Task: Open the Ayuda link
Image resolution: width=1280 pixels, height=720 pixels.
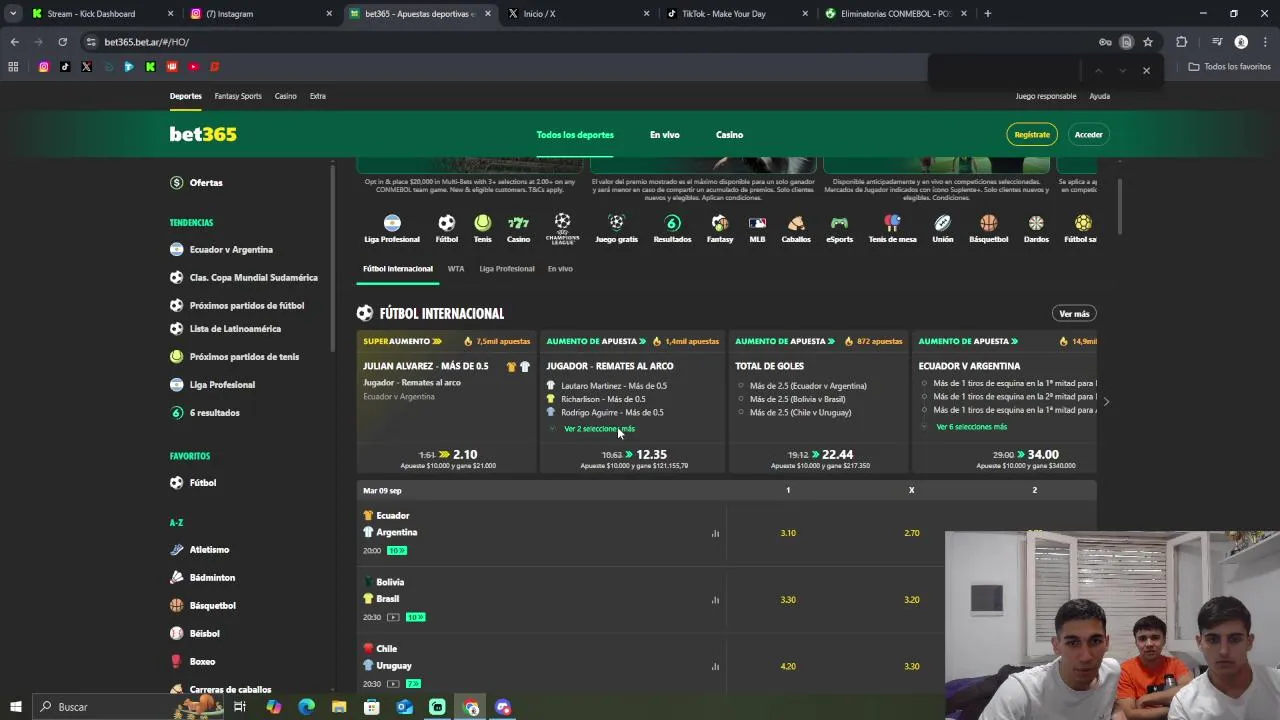Action: click(1100, 96)
